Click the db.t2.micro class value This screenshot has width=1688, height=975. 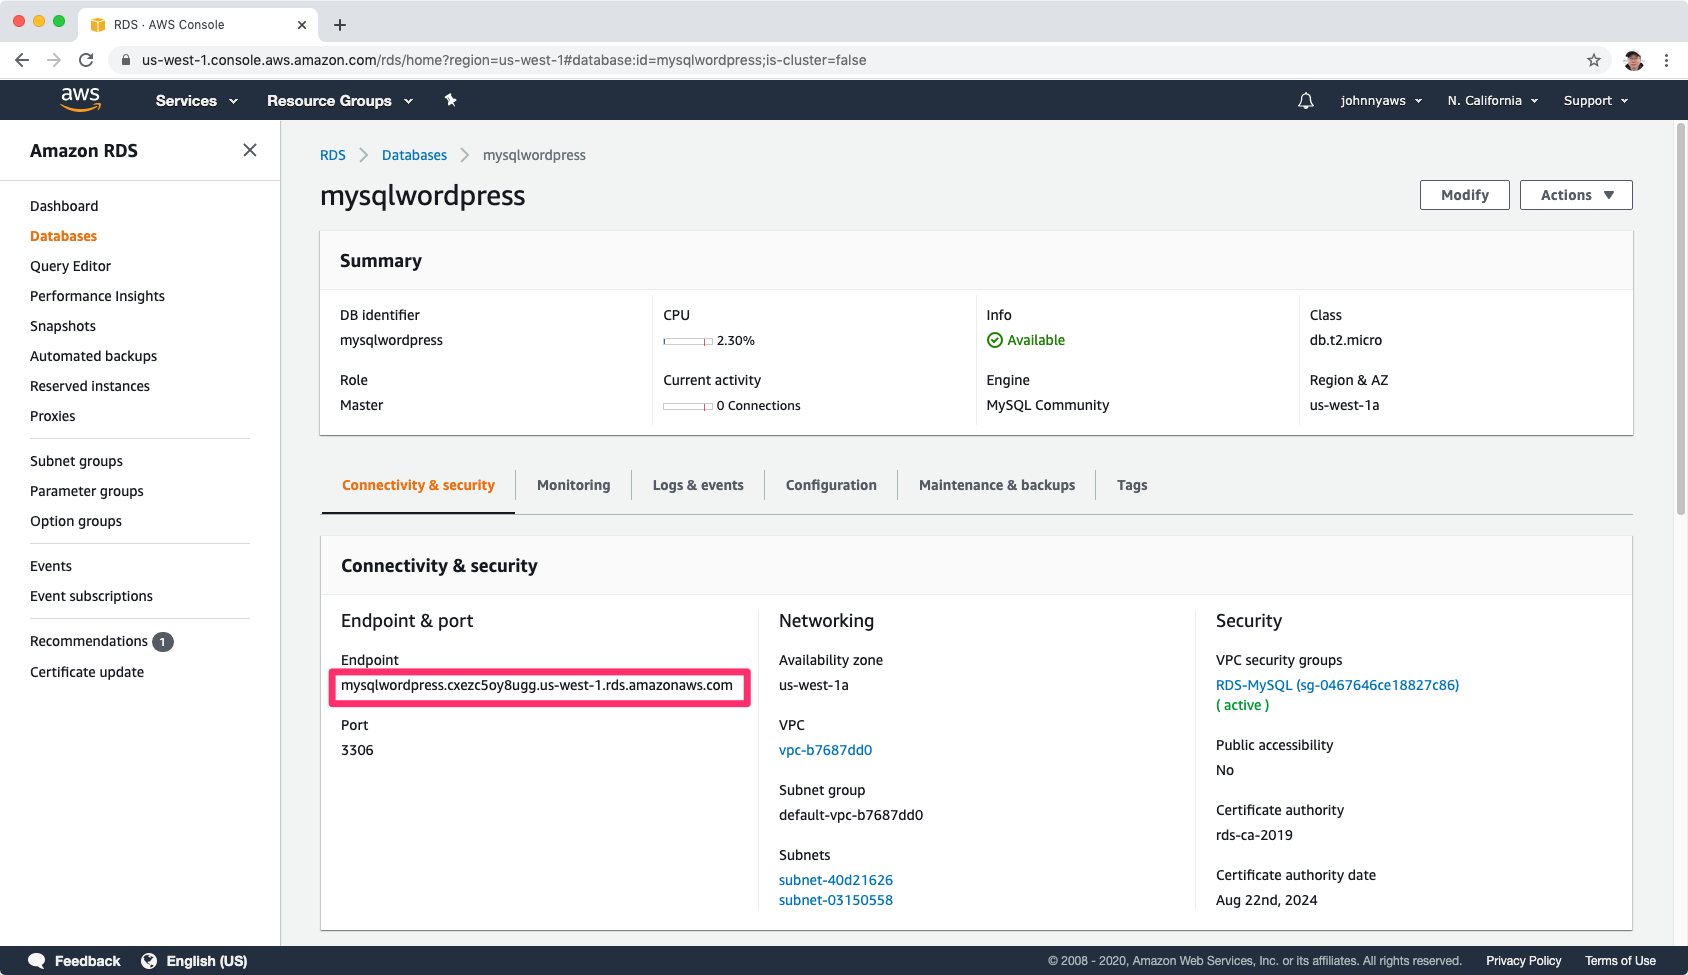click(x=1346, y=340)
